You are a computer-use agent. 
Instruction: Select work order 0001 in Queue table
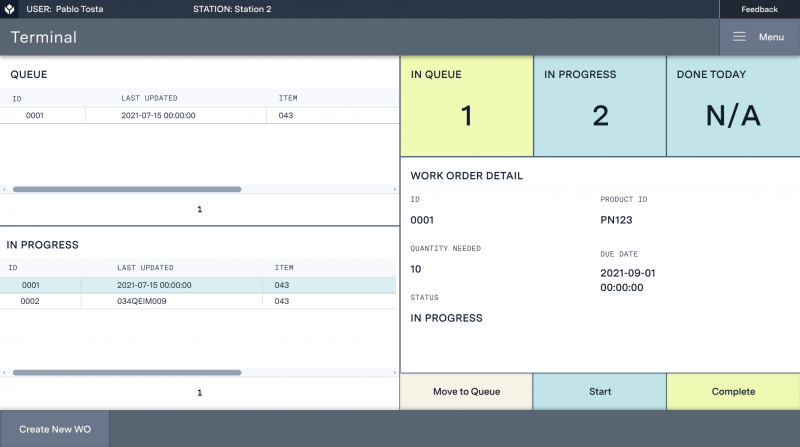tap(35, 115)
